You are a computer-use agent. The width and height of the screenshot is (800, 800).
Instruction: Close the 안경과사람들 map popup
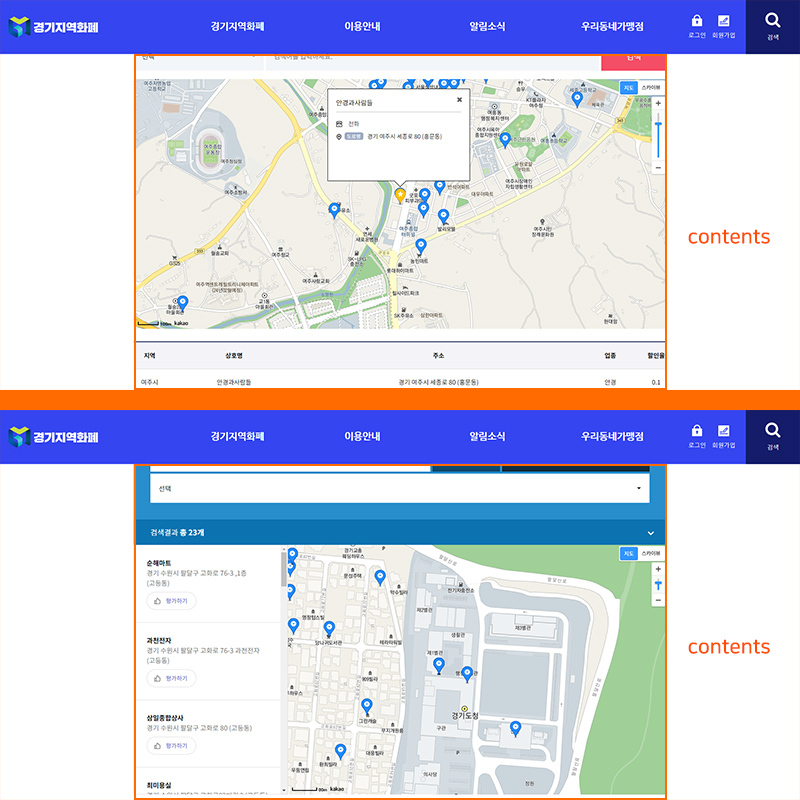click(x=459, y=100)
